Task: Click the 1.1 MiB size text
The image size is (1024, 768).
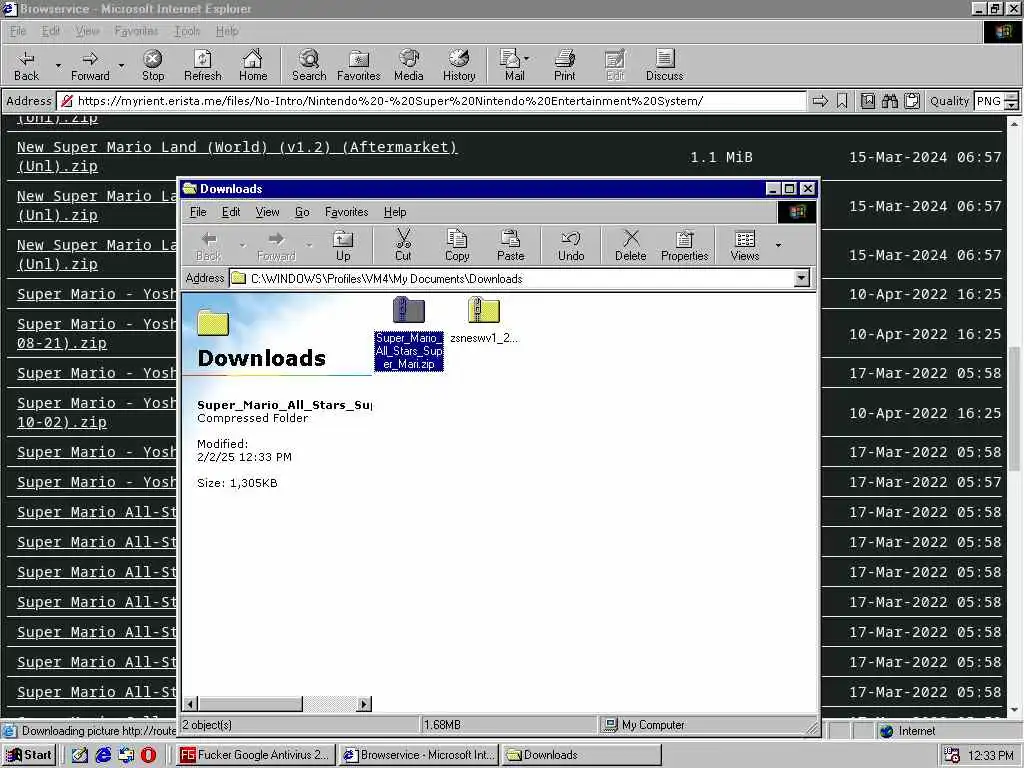Action: [x=721, y=157]
